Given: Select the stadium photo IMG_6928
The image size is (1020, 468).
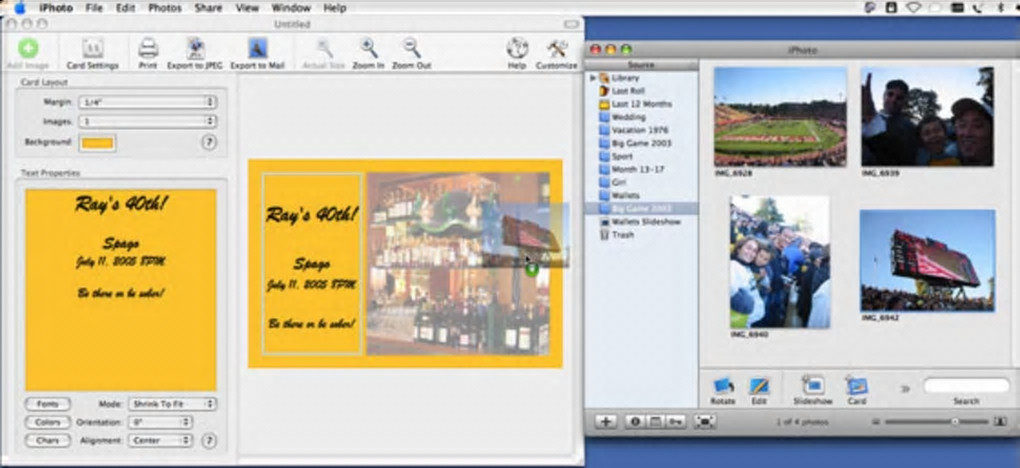Looking at the screenshot, I should point(780,117).
